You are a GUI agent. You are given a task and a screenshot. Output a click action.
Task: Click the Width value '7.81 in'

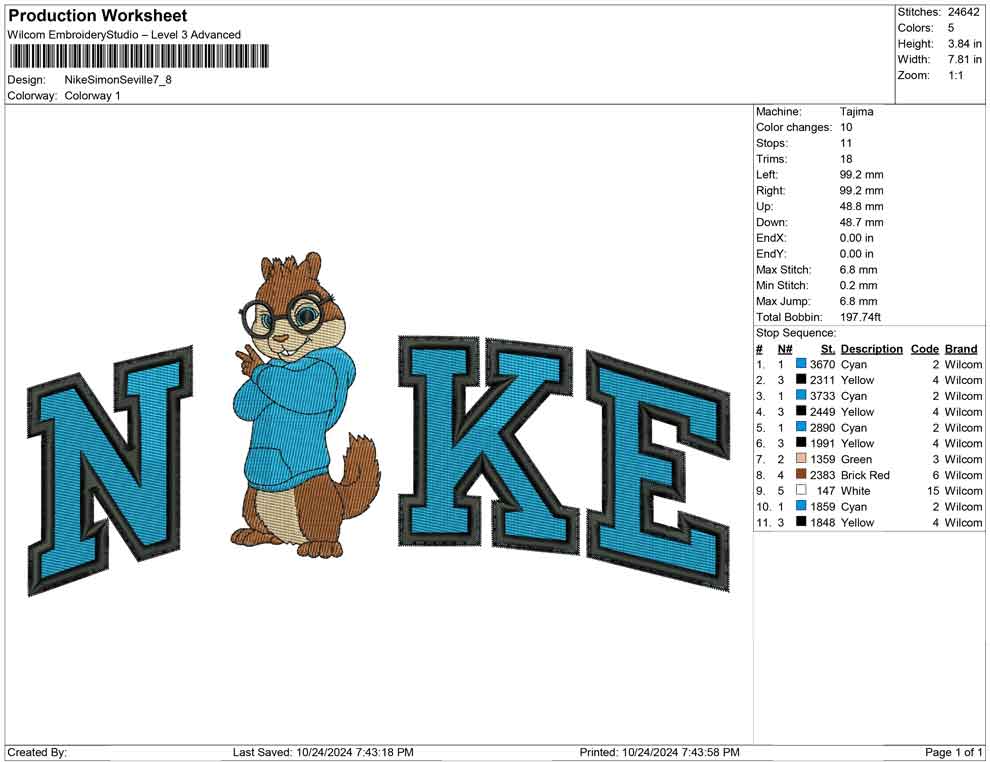click(964, 59)
